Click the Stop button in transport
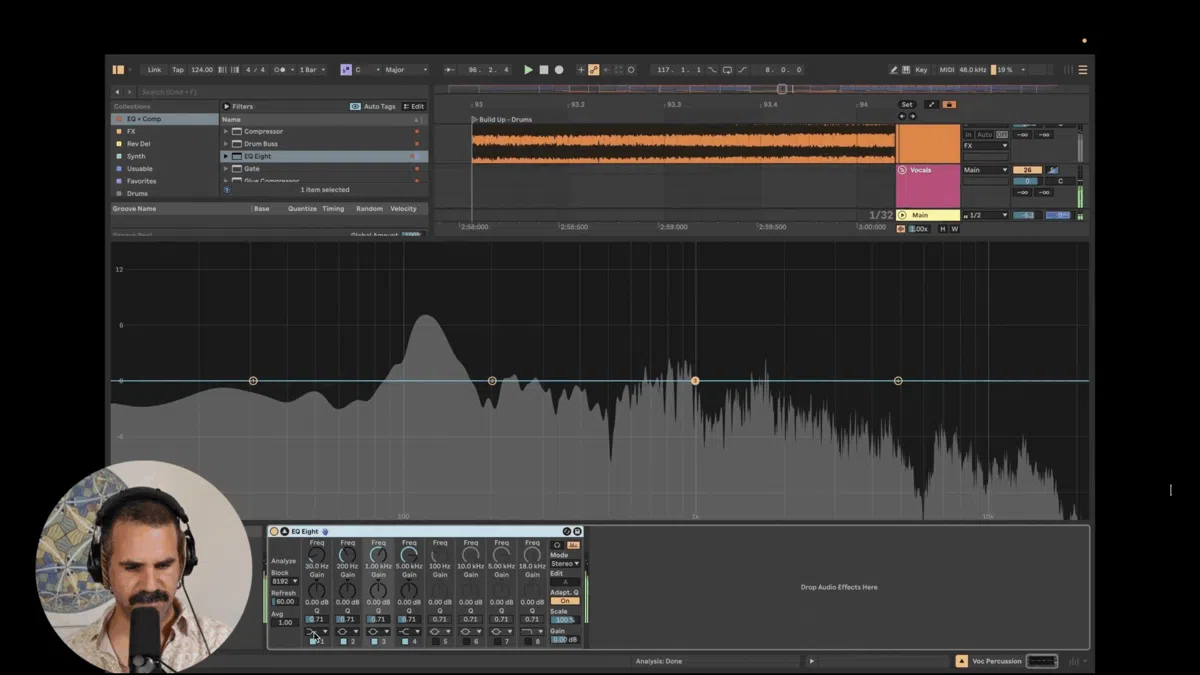This screenshot has width=1200, height=675. click(x=544, y=70)
